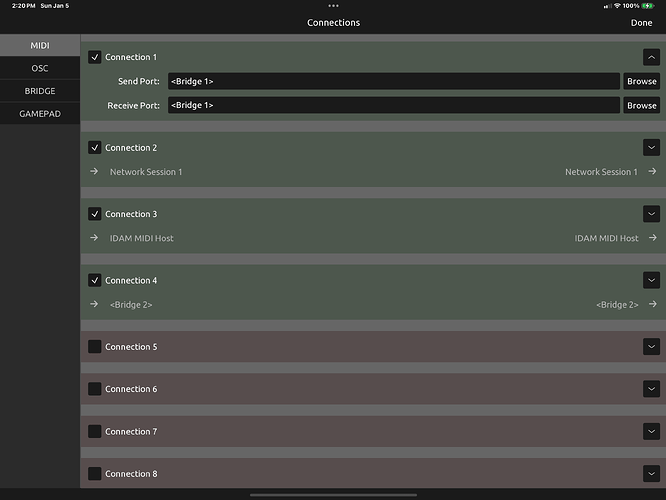Click left arrow icon beside Bridge 2
Screen dimensions: 666x500
[x=94, y=304]
